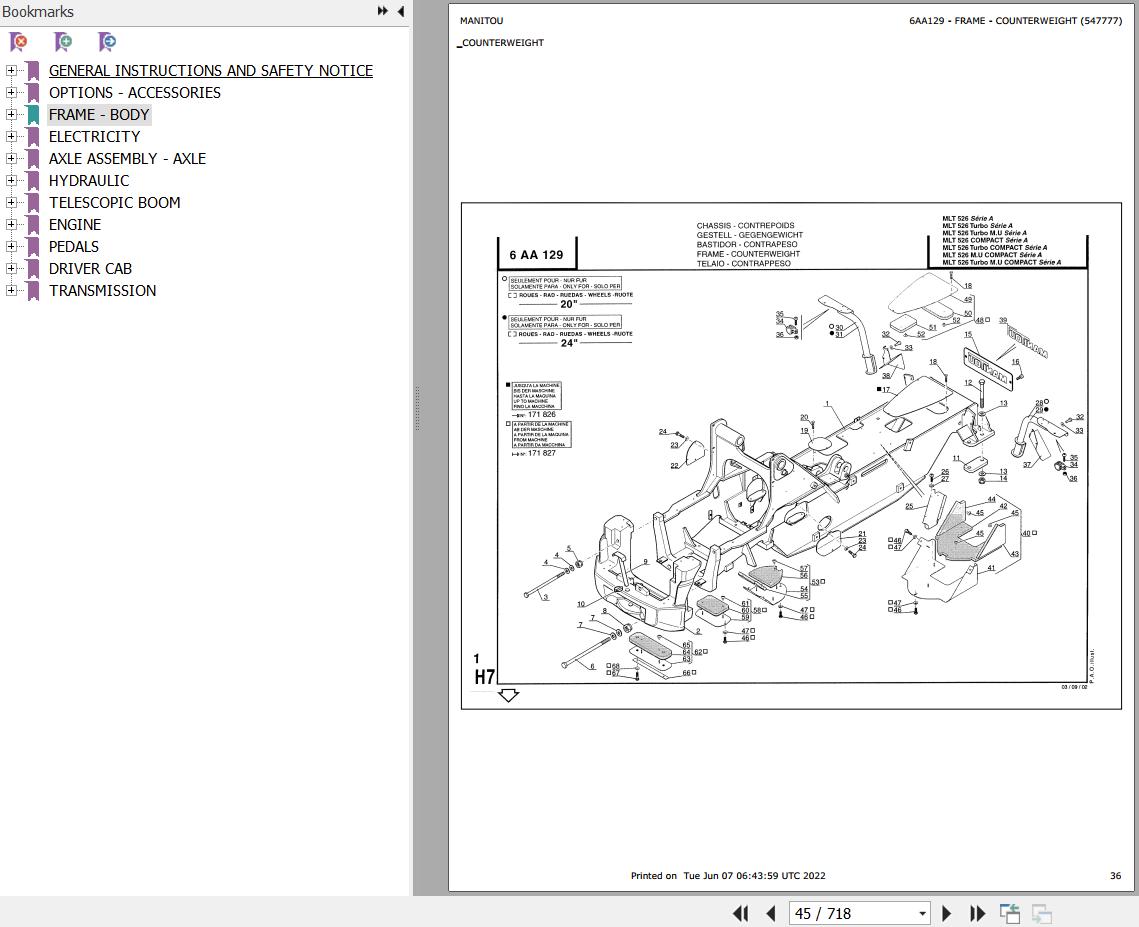Click page number 36 in footer
Image resolution: width=1139 pixels, height=927 pixels.
1115,875
